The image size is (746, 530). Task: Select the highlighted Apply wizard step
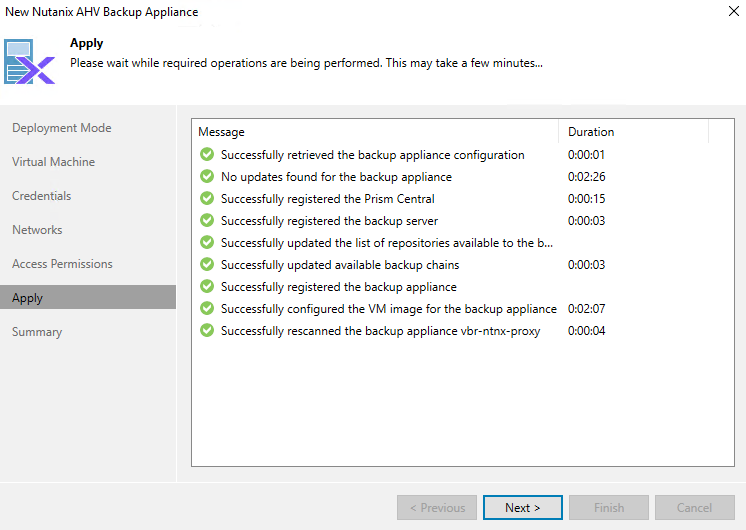point(88,297)
